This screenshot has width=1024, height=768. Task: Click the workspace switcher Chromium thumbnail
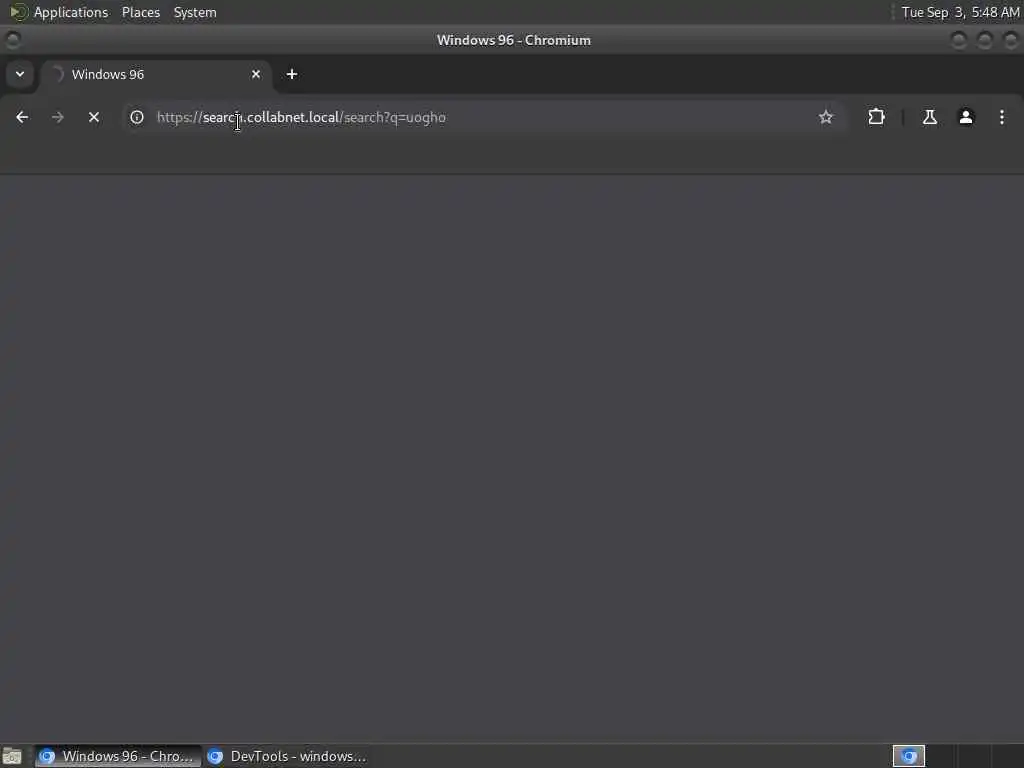click(909, 756)
